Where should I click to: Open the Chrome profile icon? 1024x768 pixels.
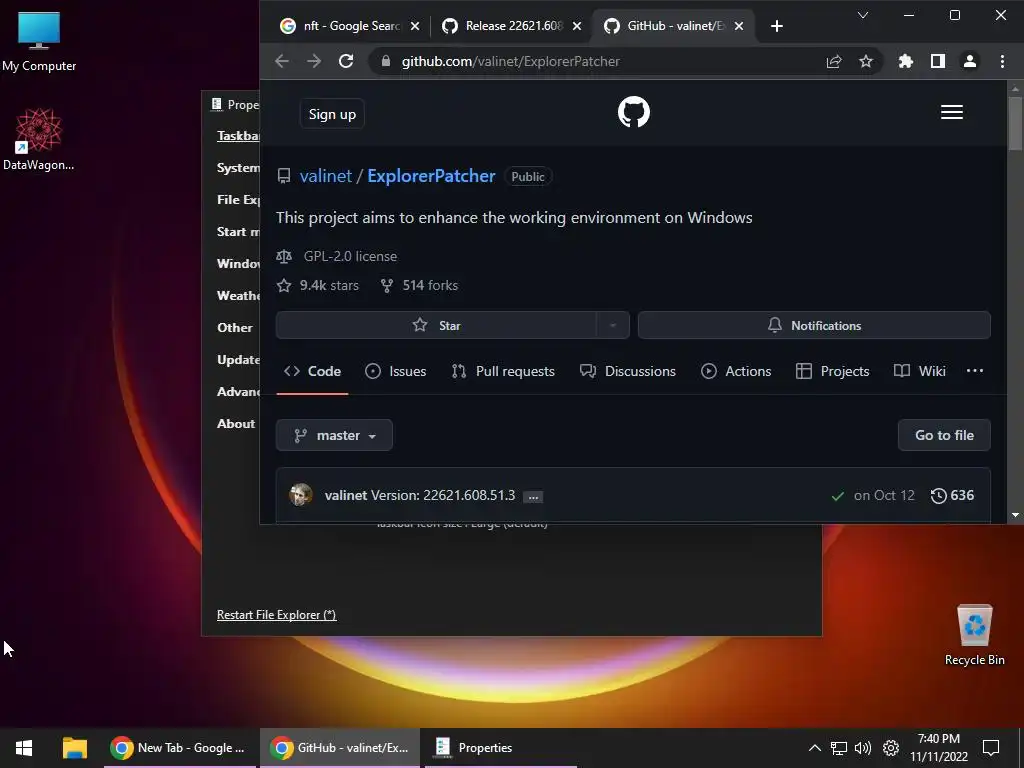pyautogui.click(x=970, y=61)
